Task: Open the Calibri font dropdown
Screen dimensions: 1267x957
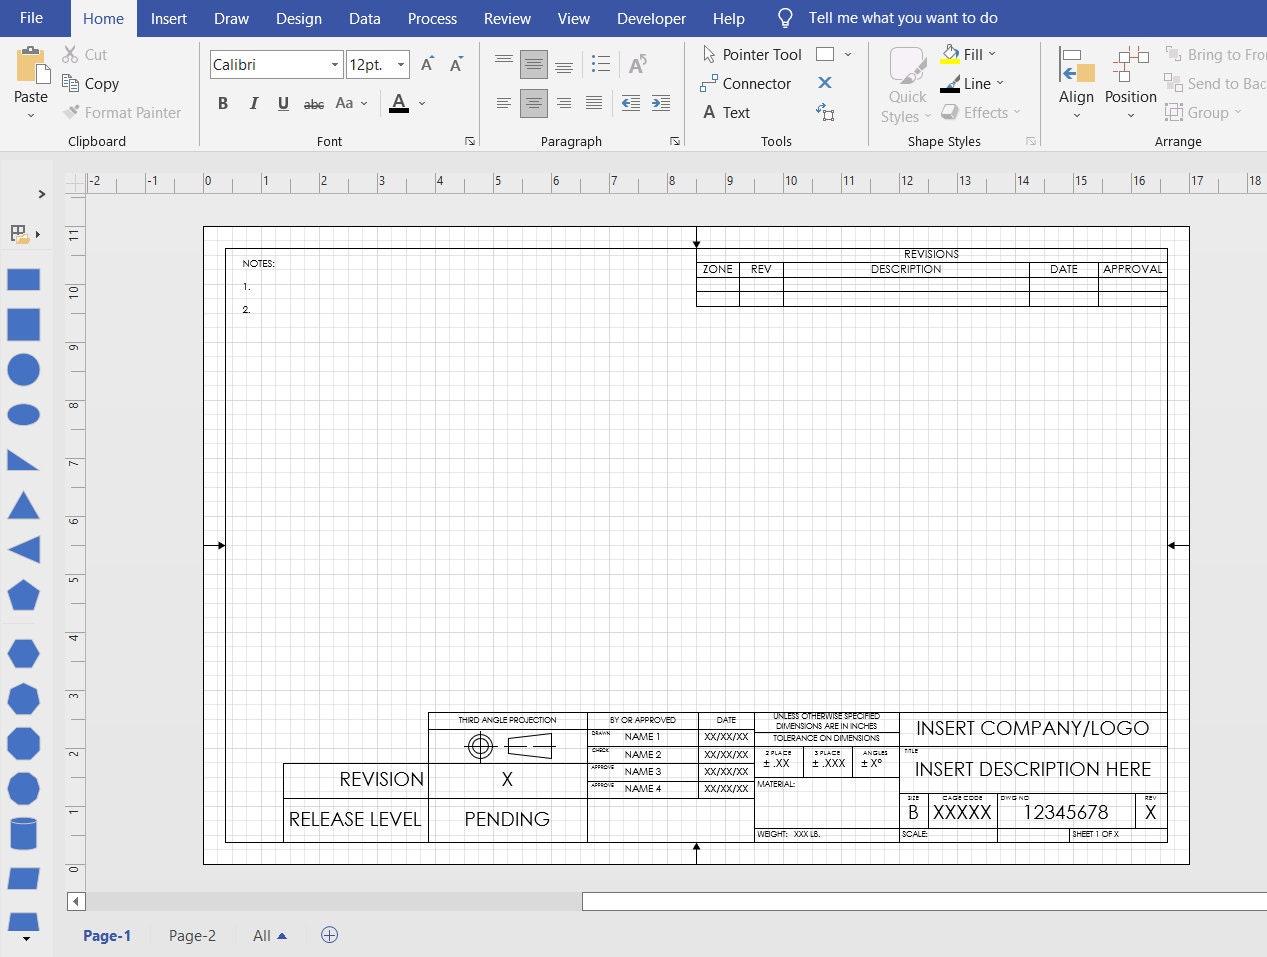Action: (x=335, y=64)
